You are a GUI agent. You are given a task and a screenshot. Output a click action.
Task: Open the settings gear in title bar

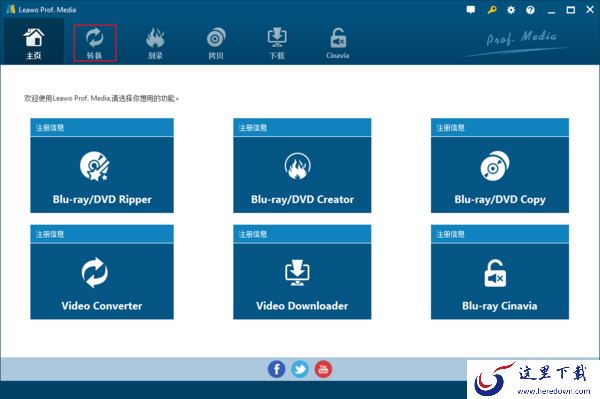click(x=511, y=10)
